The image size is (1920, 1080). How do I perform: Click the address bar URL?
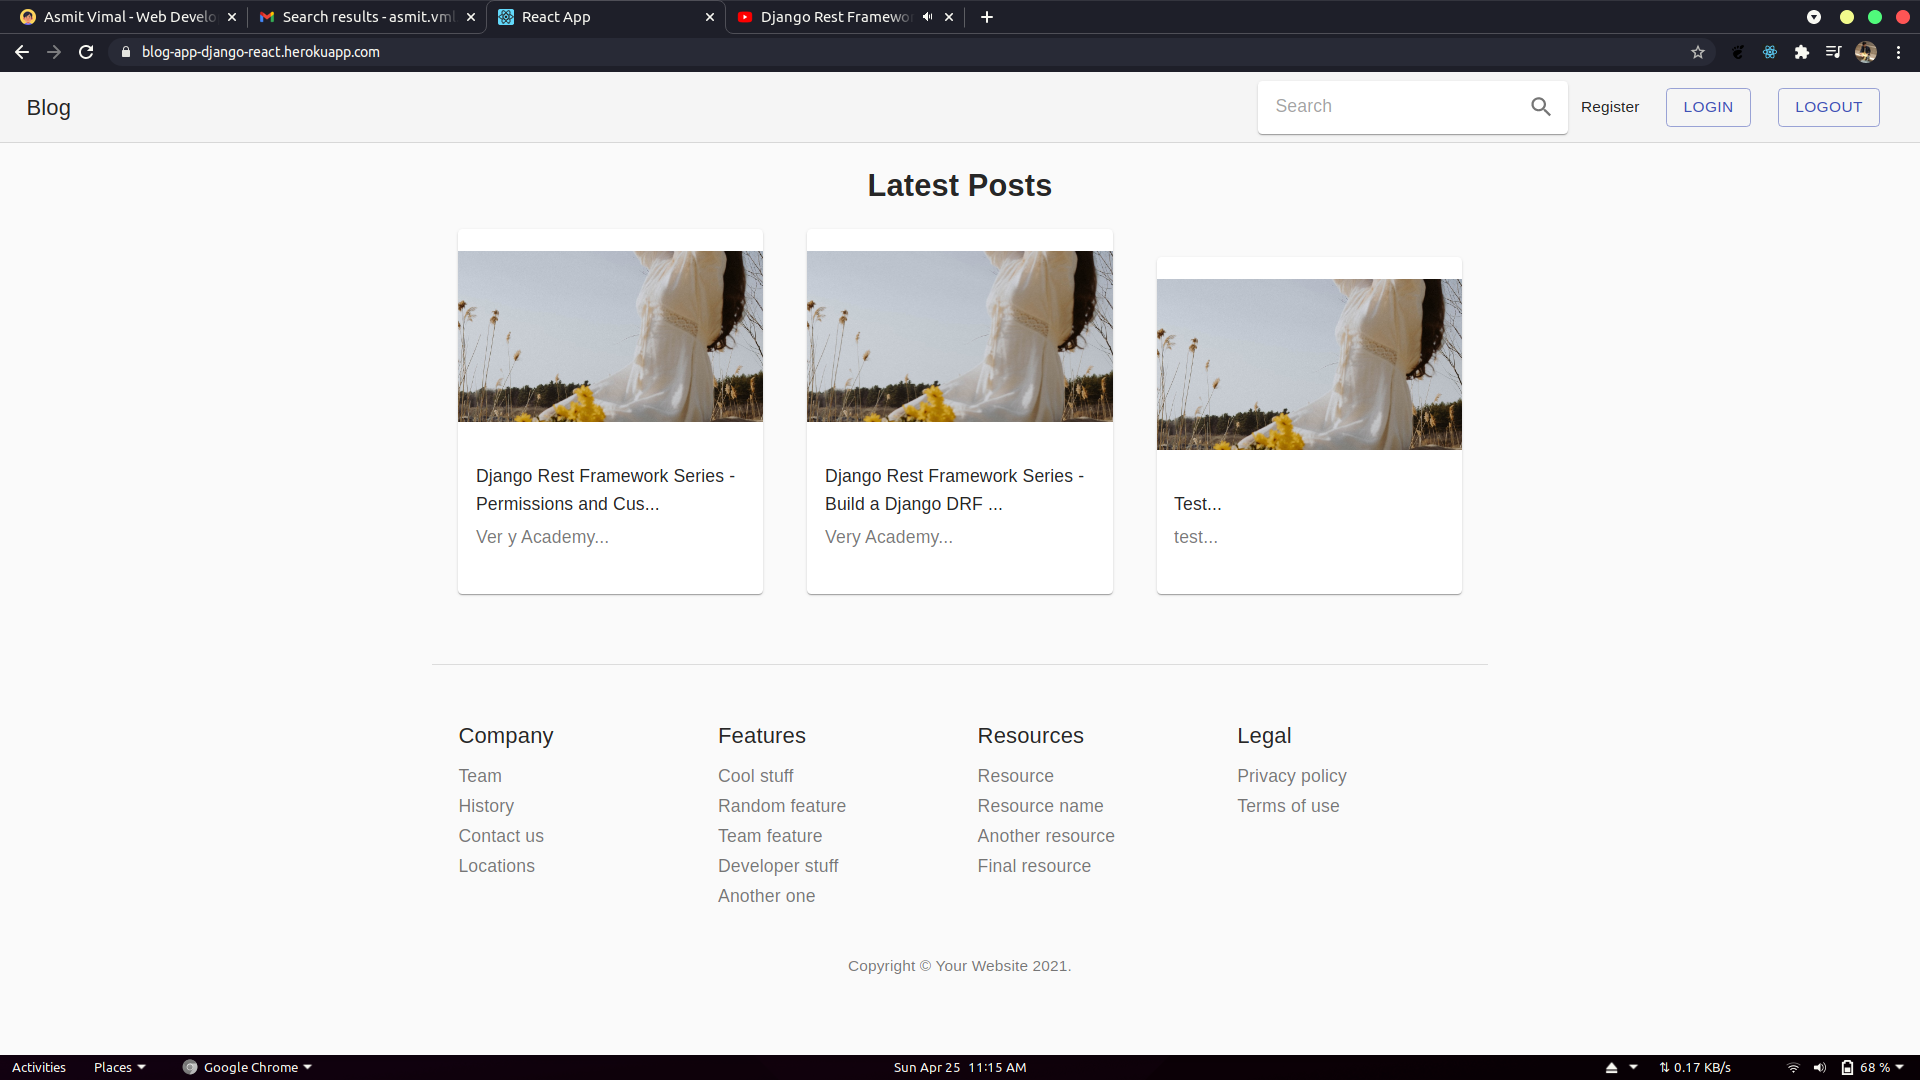[x=261, y=52]
